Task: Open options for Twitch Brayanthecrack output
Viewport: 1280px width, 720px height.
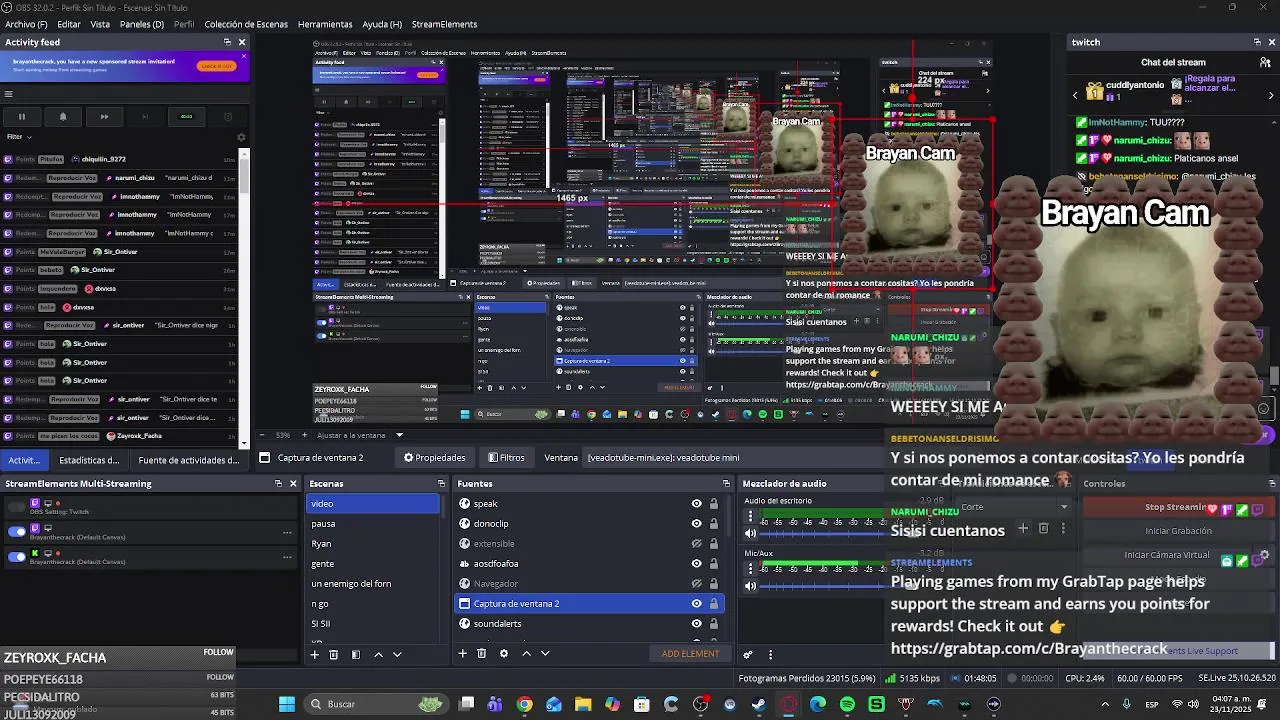Action: [x=287, y=532]
